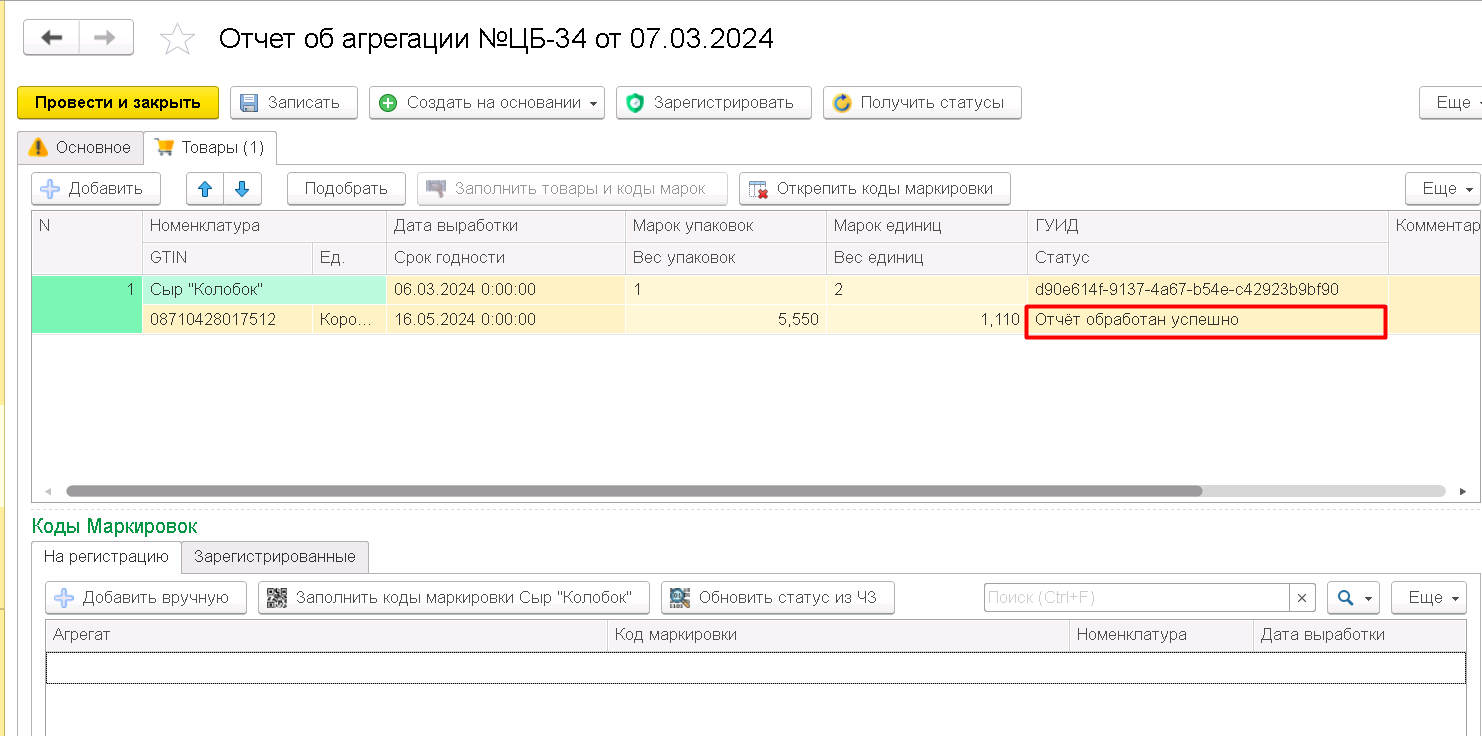This screenshot has height=736, width=1482.
Task: Move row up with blue up arrow
Action: tap(205, 188)
